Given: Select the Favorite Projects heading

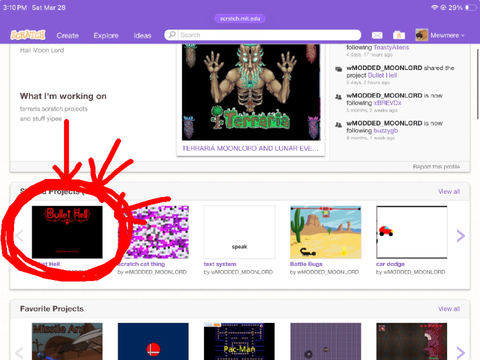Looking at the screenshot, I should click(x=52, y=309).
